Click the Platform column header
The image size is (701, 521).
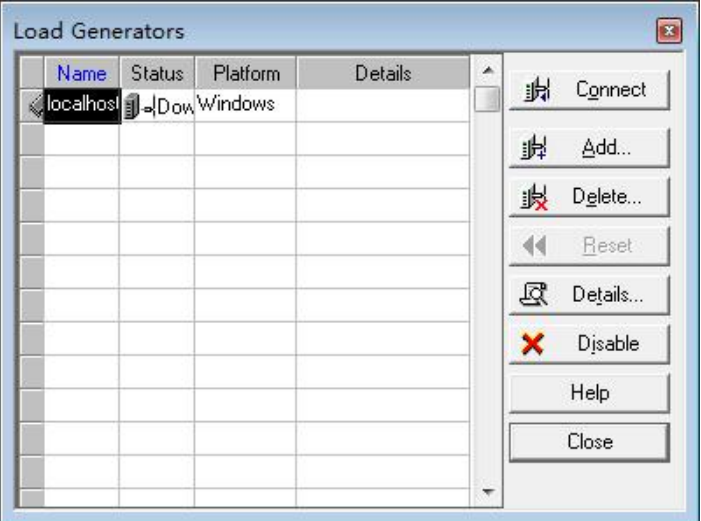[245, 74]
